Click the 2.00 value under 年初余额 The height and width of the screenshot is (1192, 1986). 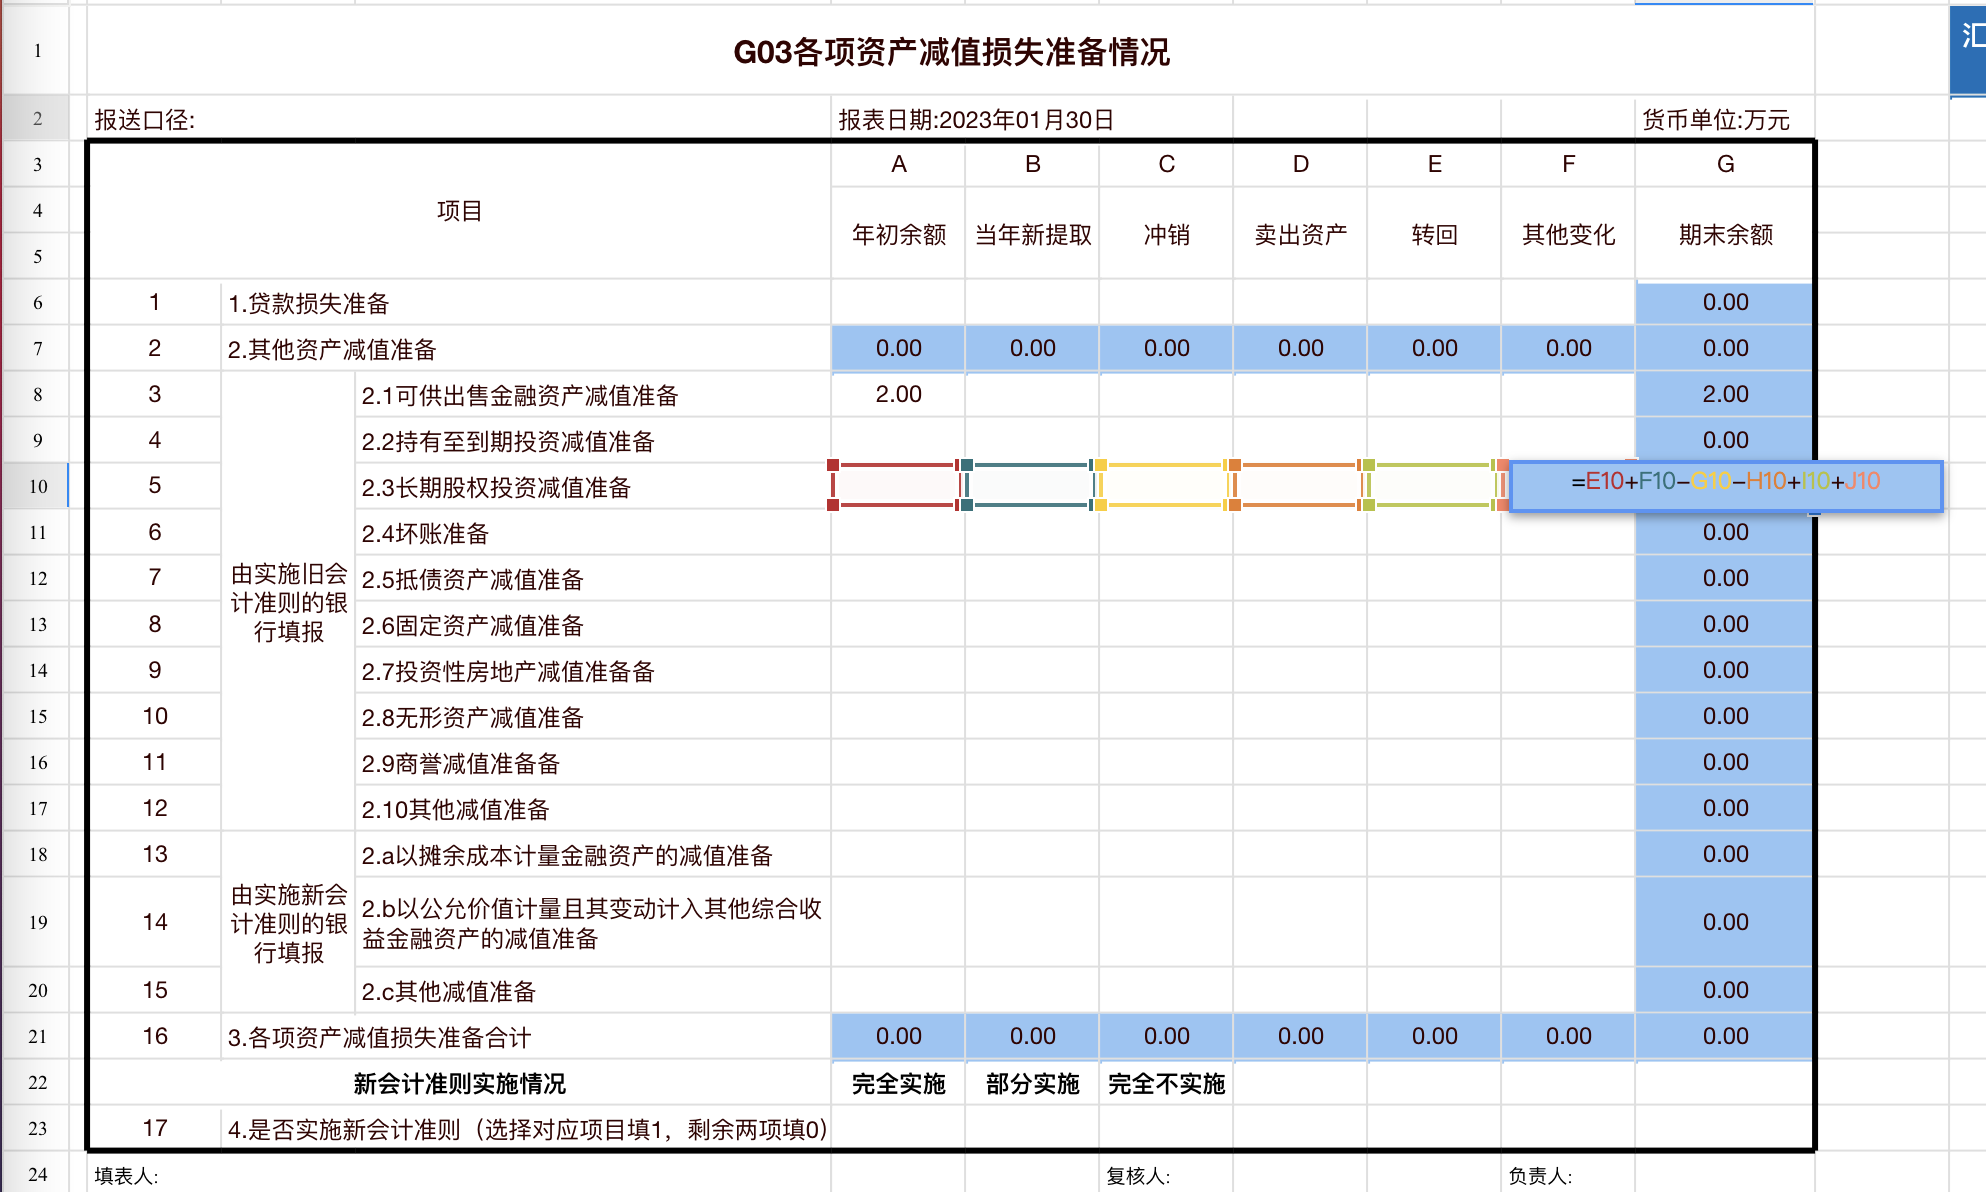899,394
